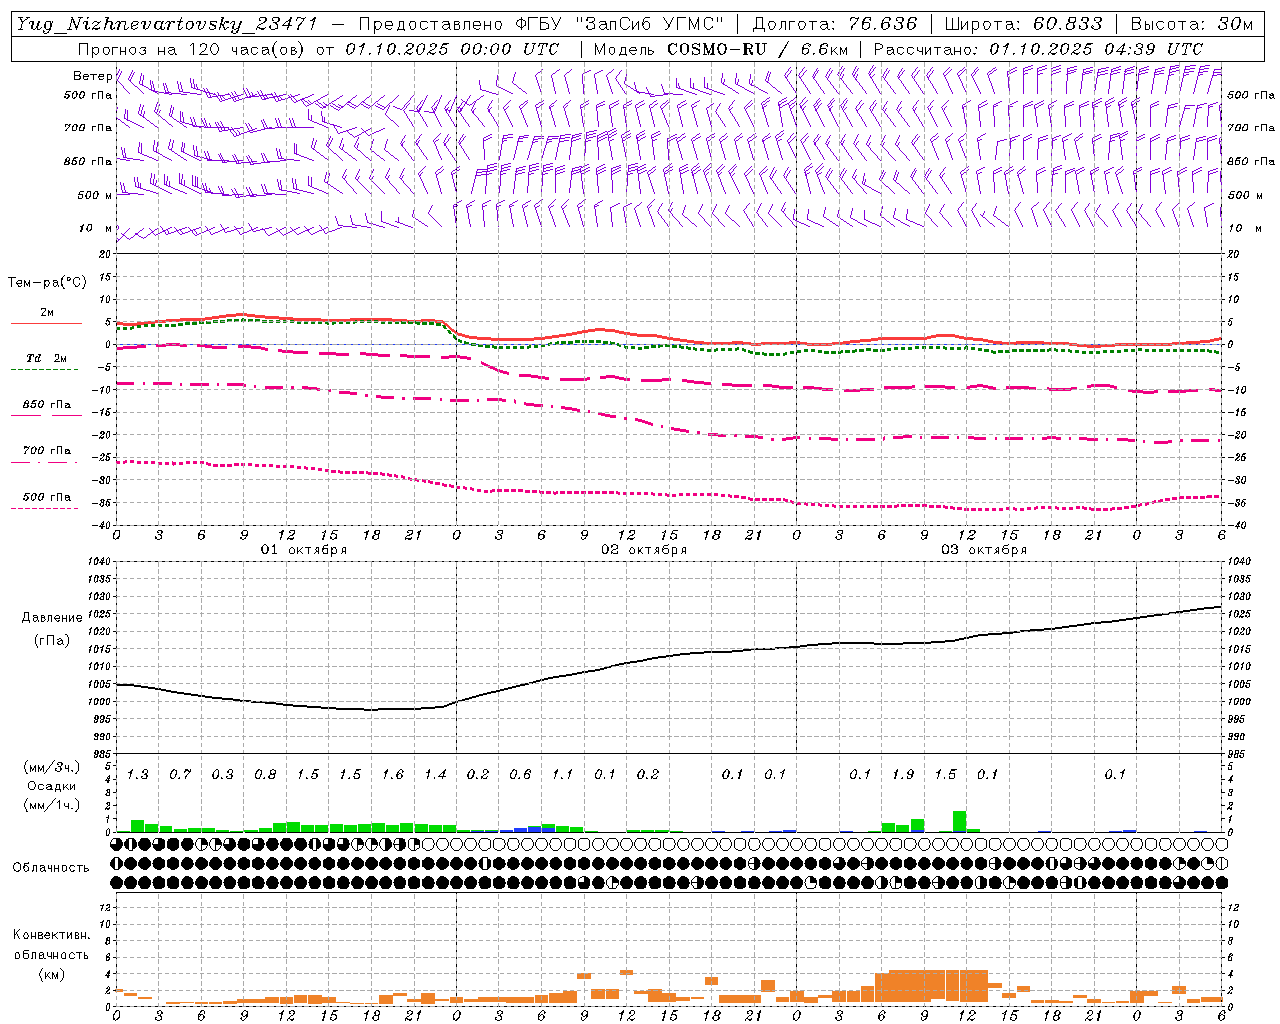The height and width of the screenshot is (1024, 1280).
Task: Click the '01 октября' date label
Action: click(x=304, y=550)
